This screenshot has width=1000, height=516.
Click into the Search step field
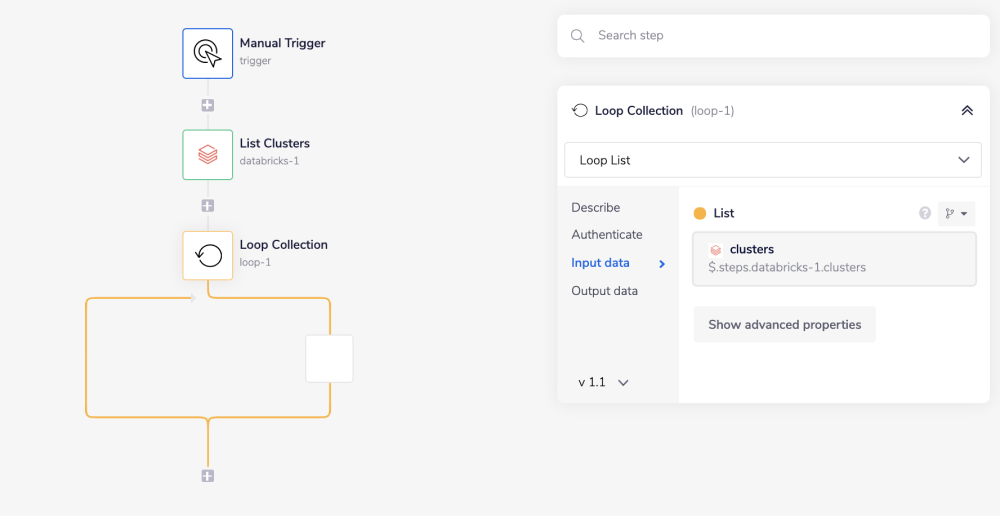pyautogui.click(x=780, y=36)
